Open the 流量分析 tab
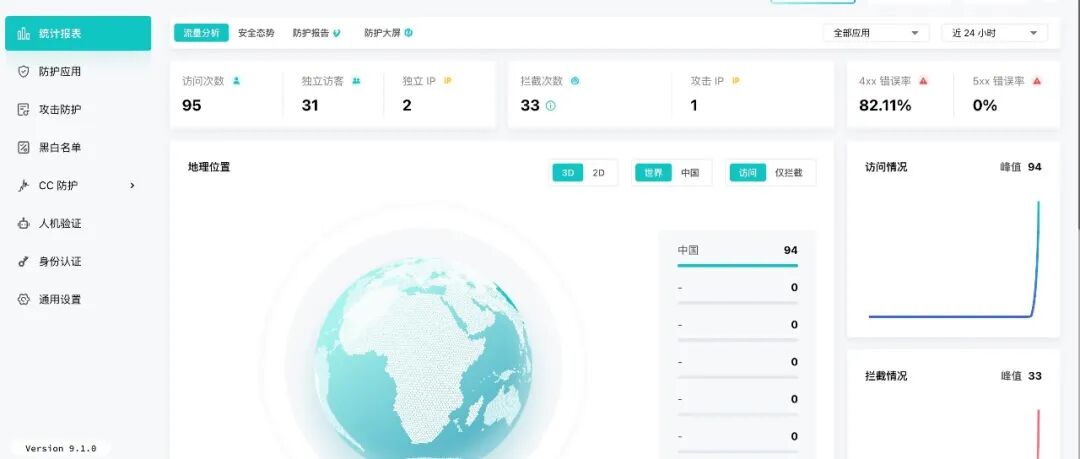Screen dimensions: 1080x459 (x=201, y=33)
